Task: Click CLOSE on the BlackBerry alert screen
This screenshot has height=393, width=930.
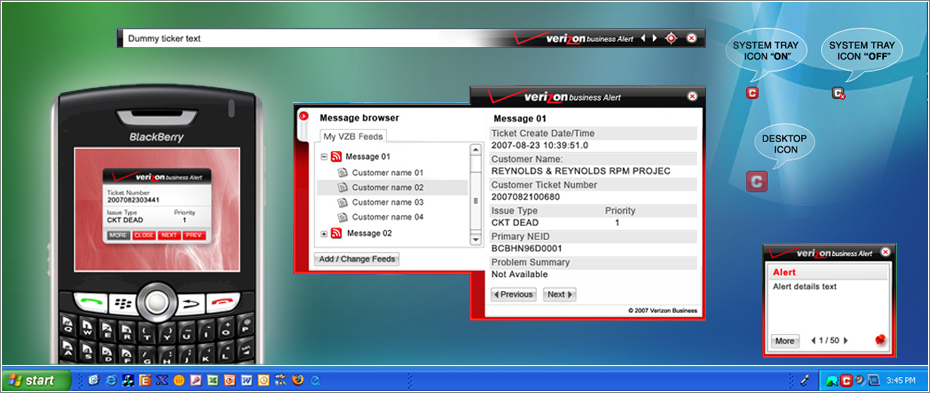Action: (x=144, y=235)
